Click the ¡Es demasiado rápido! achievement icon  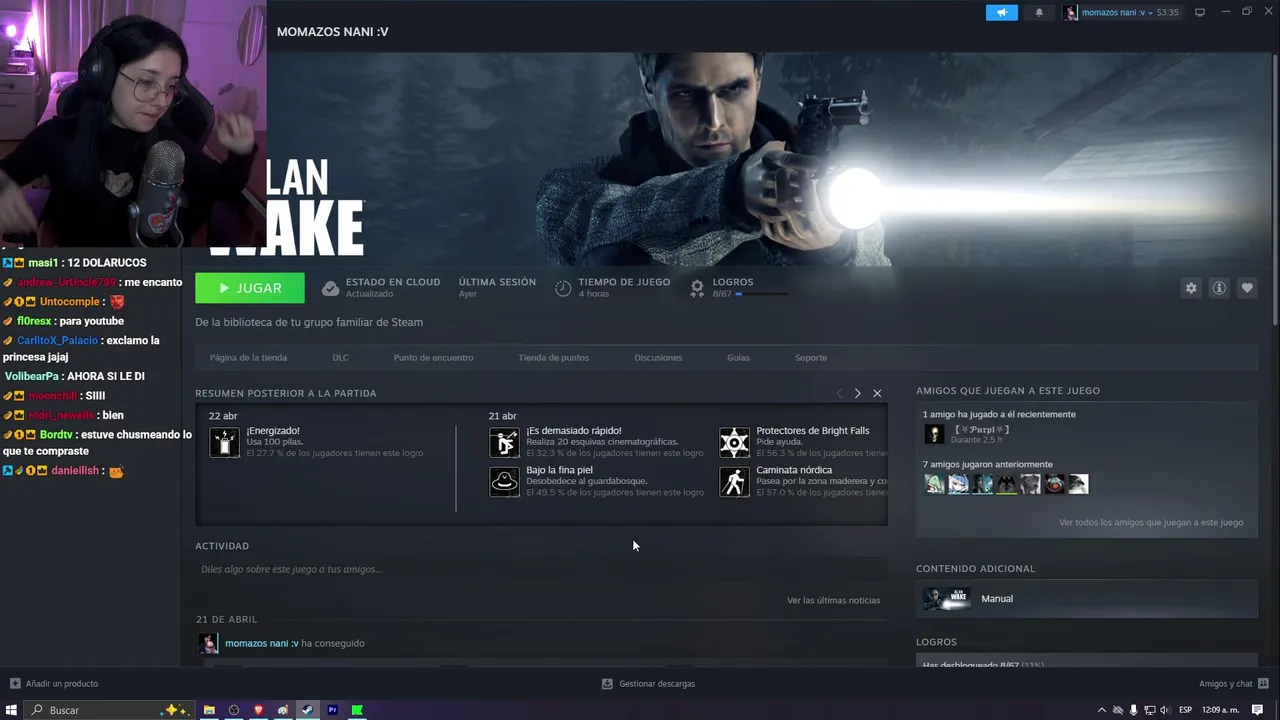pyautogui.click(x=504, y=442)
